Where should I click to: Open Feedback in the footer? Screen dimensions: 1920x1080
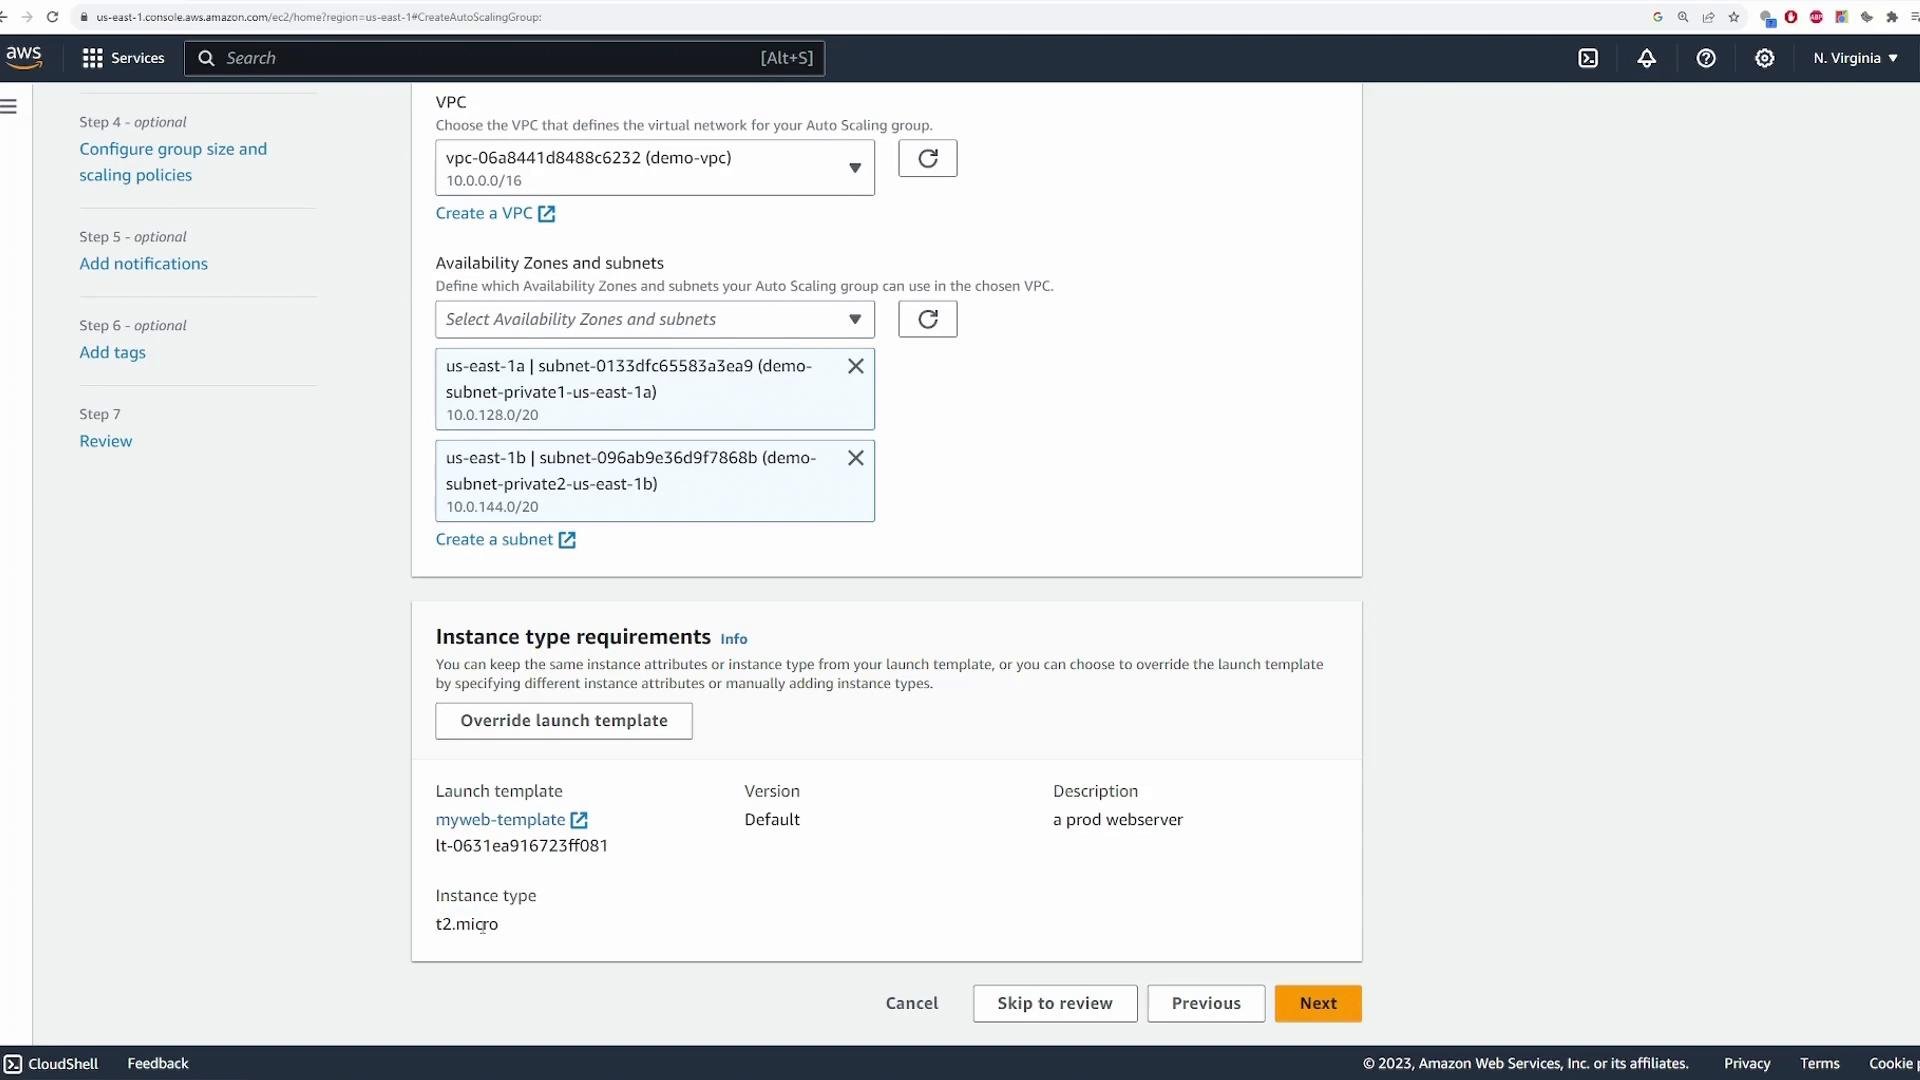pyautogui.click(x=158, y=1063)
